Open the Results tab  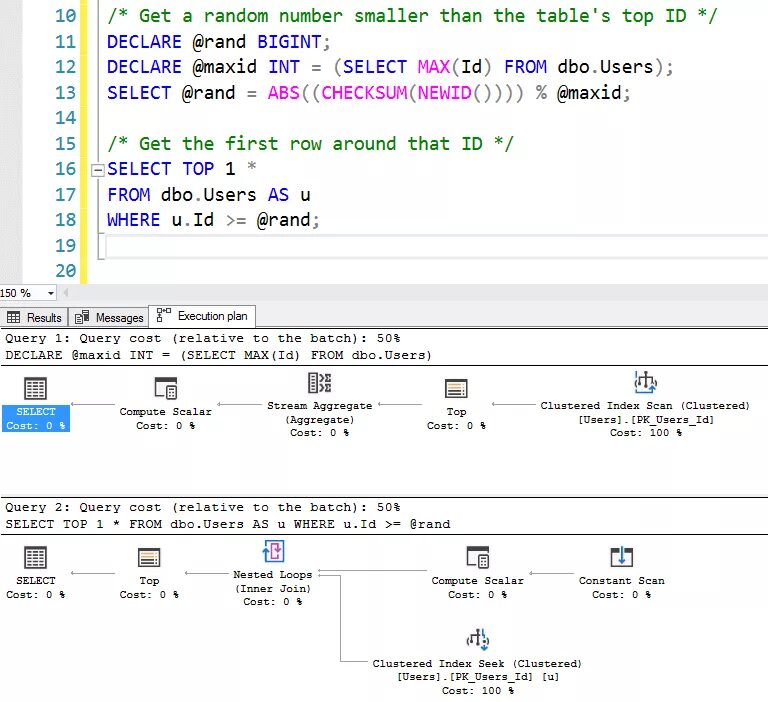(34, 317)
